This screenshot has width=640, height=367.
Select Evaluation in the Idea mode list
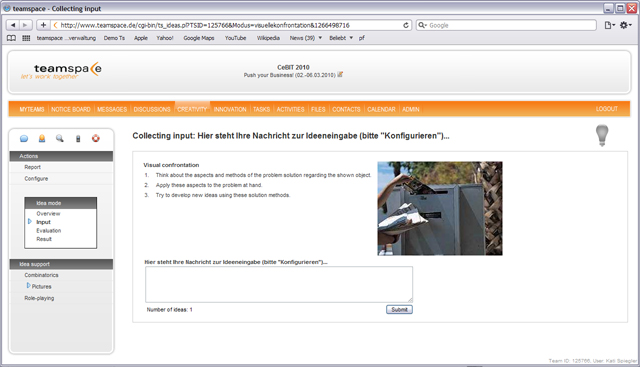49,231
